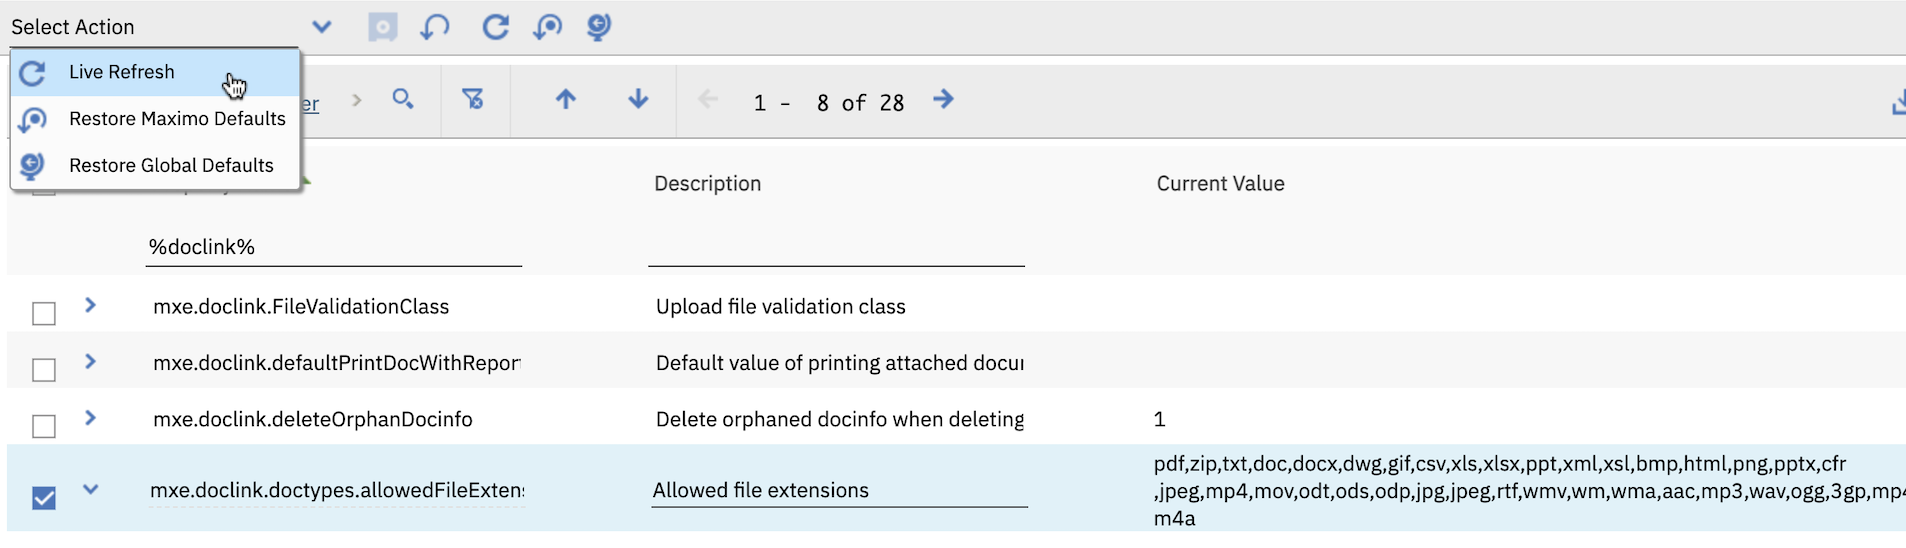Click the Restore Global Defaults globe toolbar icon
This screenshot has height=548, width=1906.
(x=598, y=27)
